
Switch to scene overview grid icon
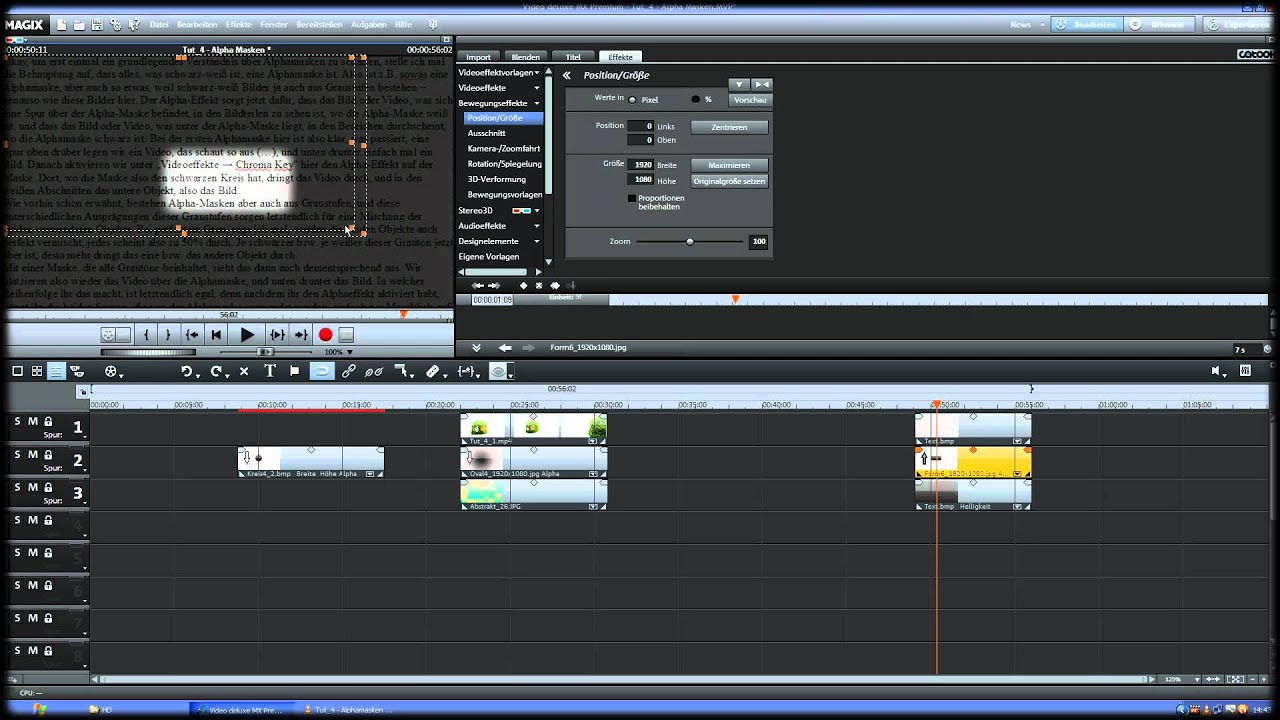[37, 371]
